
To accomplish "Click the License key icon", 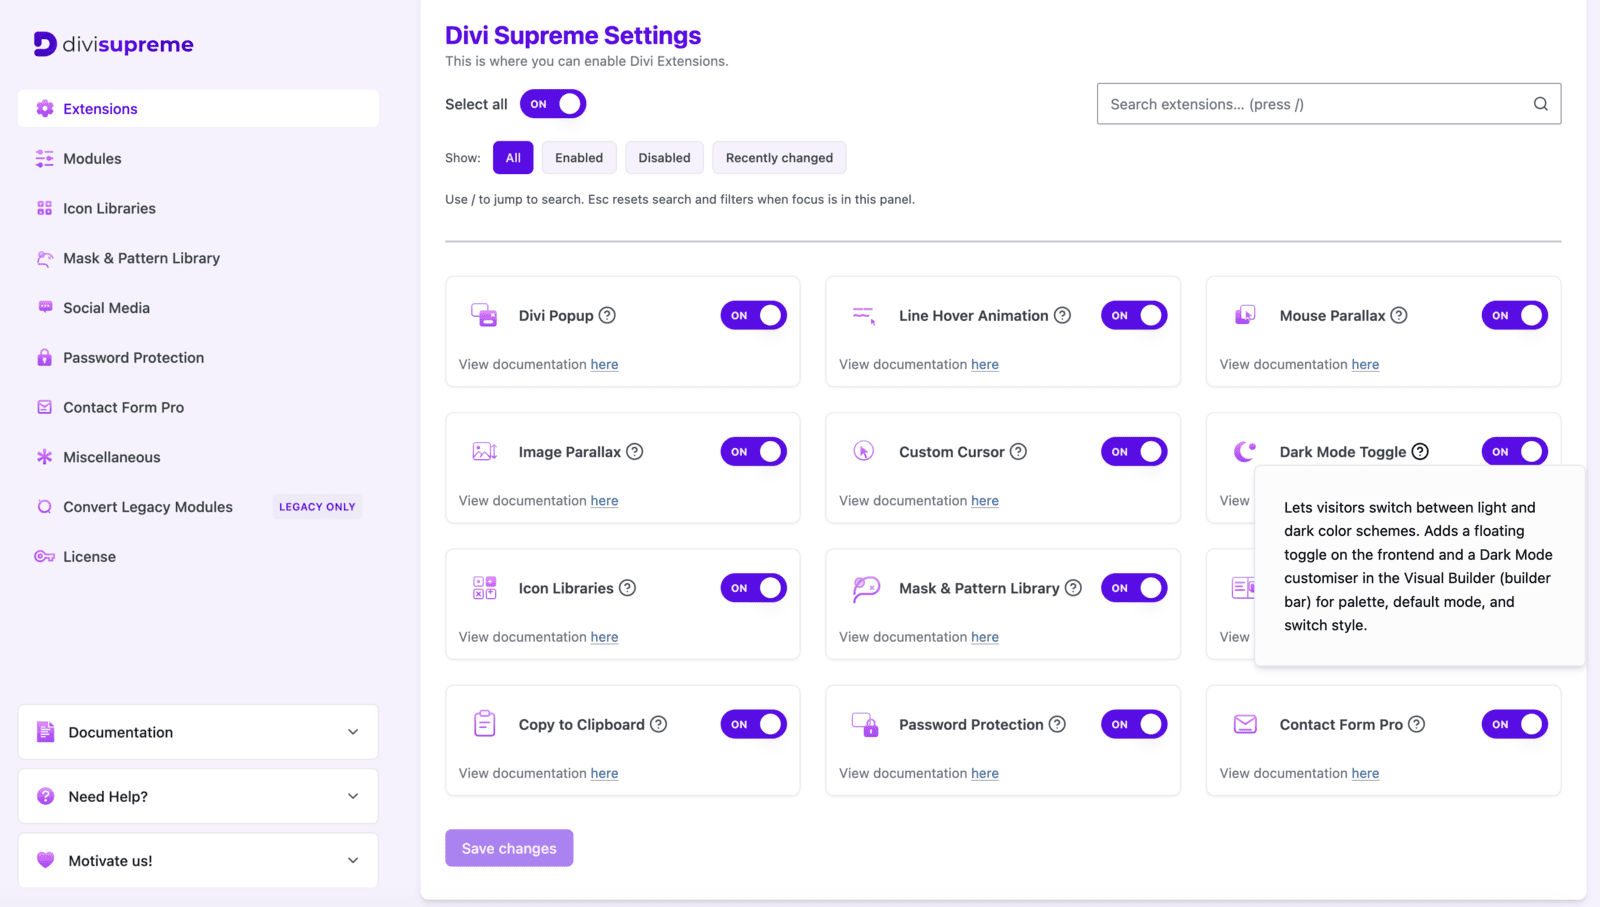I will [x=45, y=556].
